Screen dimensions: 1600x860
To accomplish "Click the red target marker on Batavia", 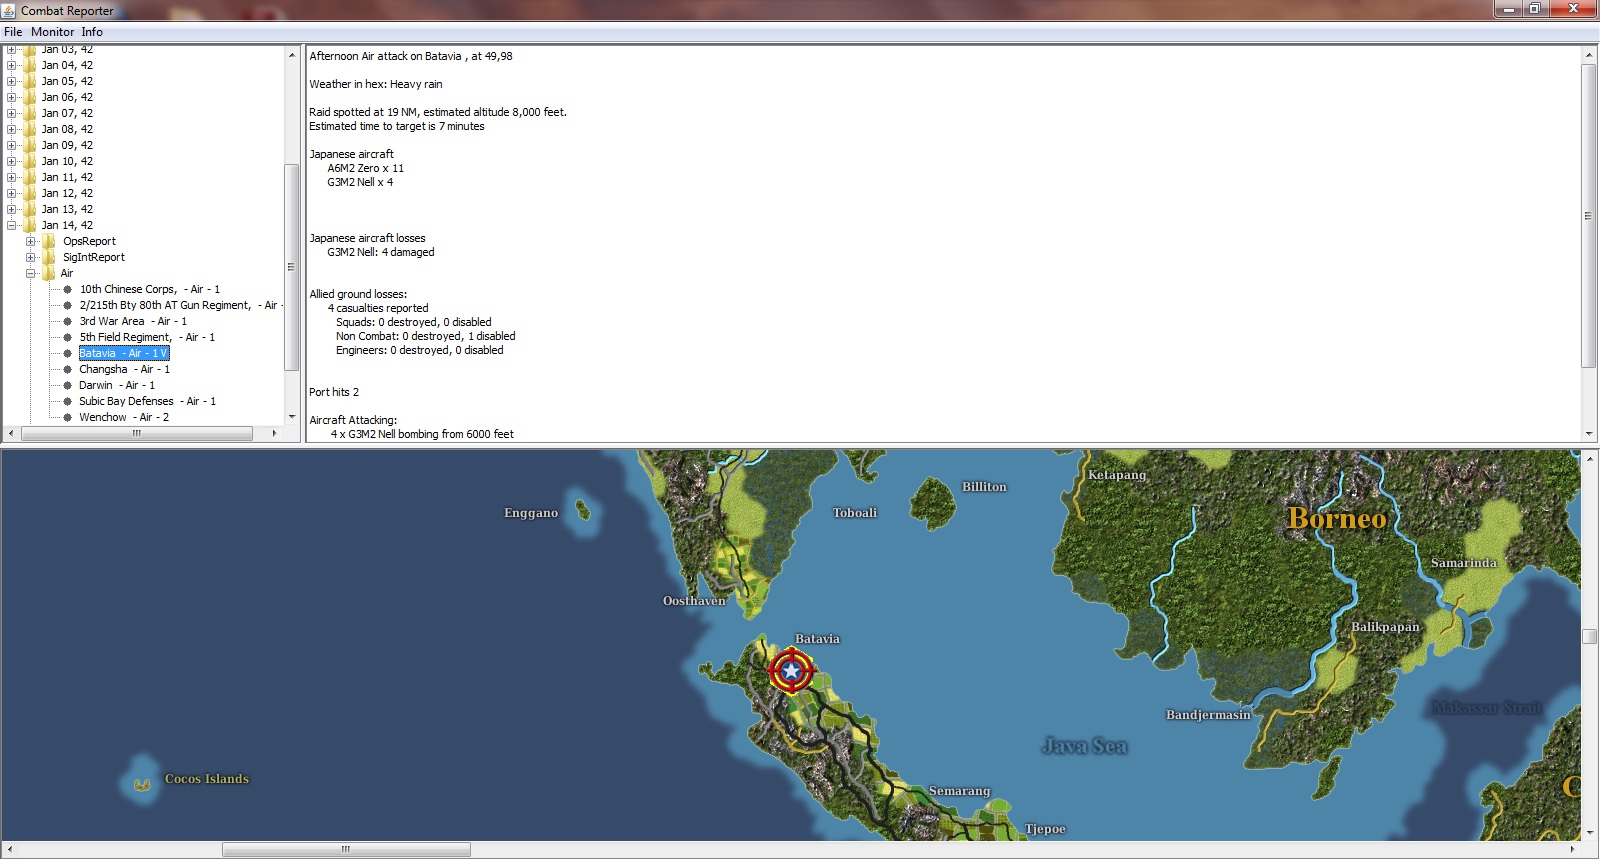I will pos(791,670).
